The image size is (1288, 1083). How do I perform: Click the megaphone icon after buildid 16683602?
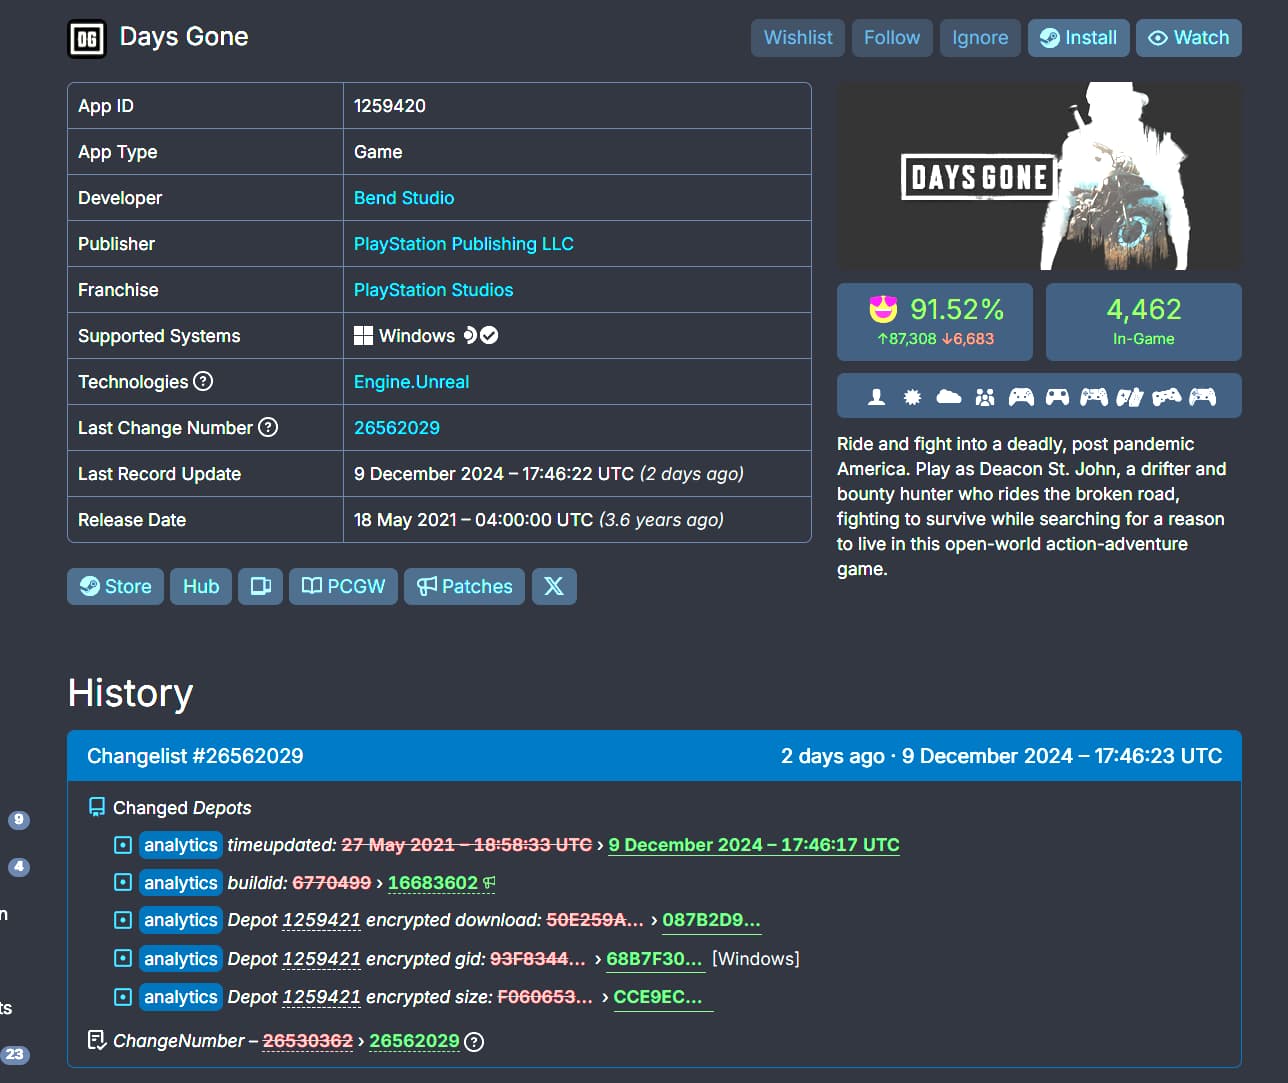(489, 883)
